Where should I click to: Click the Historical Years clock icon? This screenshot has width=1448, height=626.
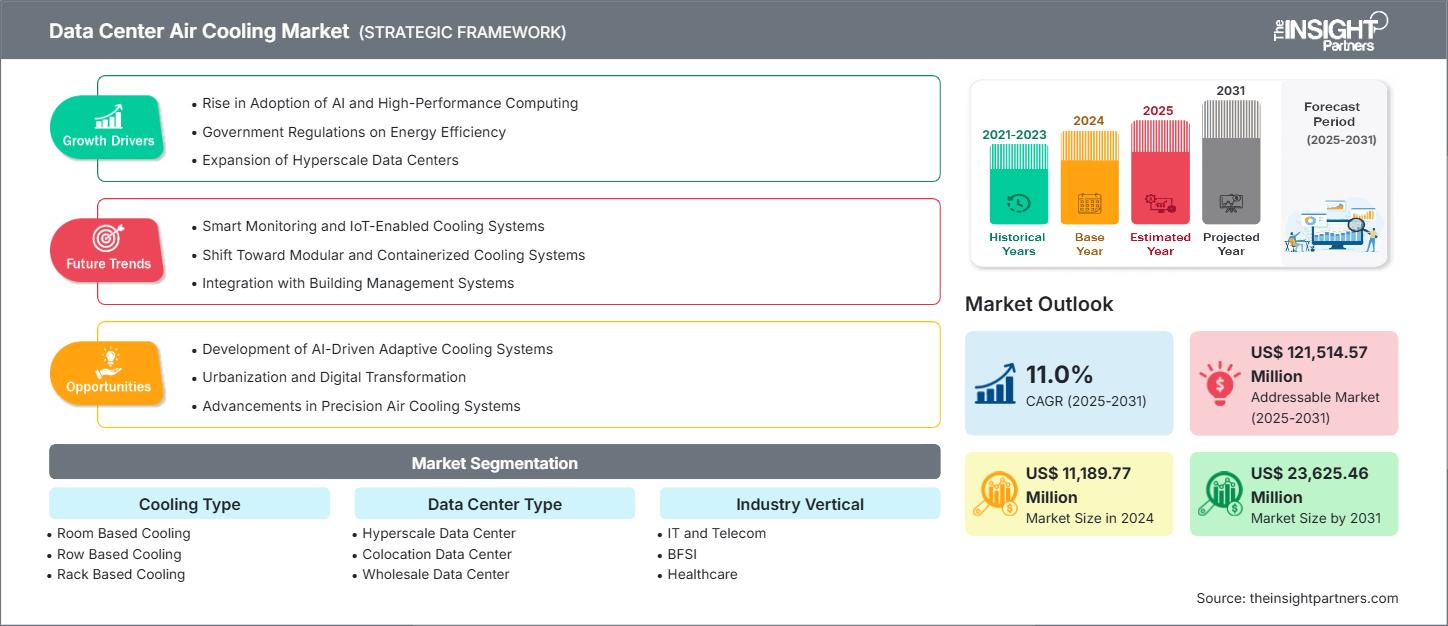click(x=1017, y=204)
